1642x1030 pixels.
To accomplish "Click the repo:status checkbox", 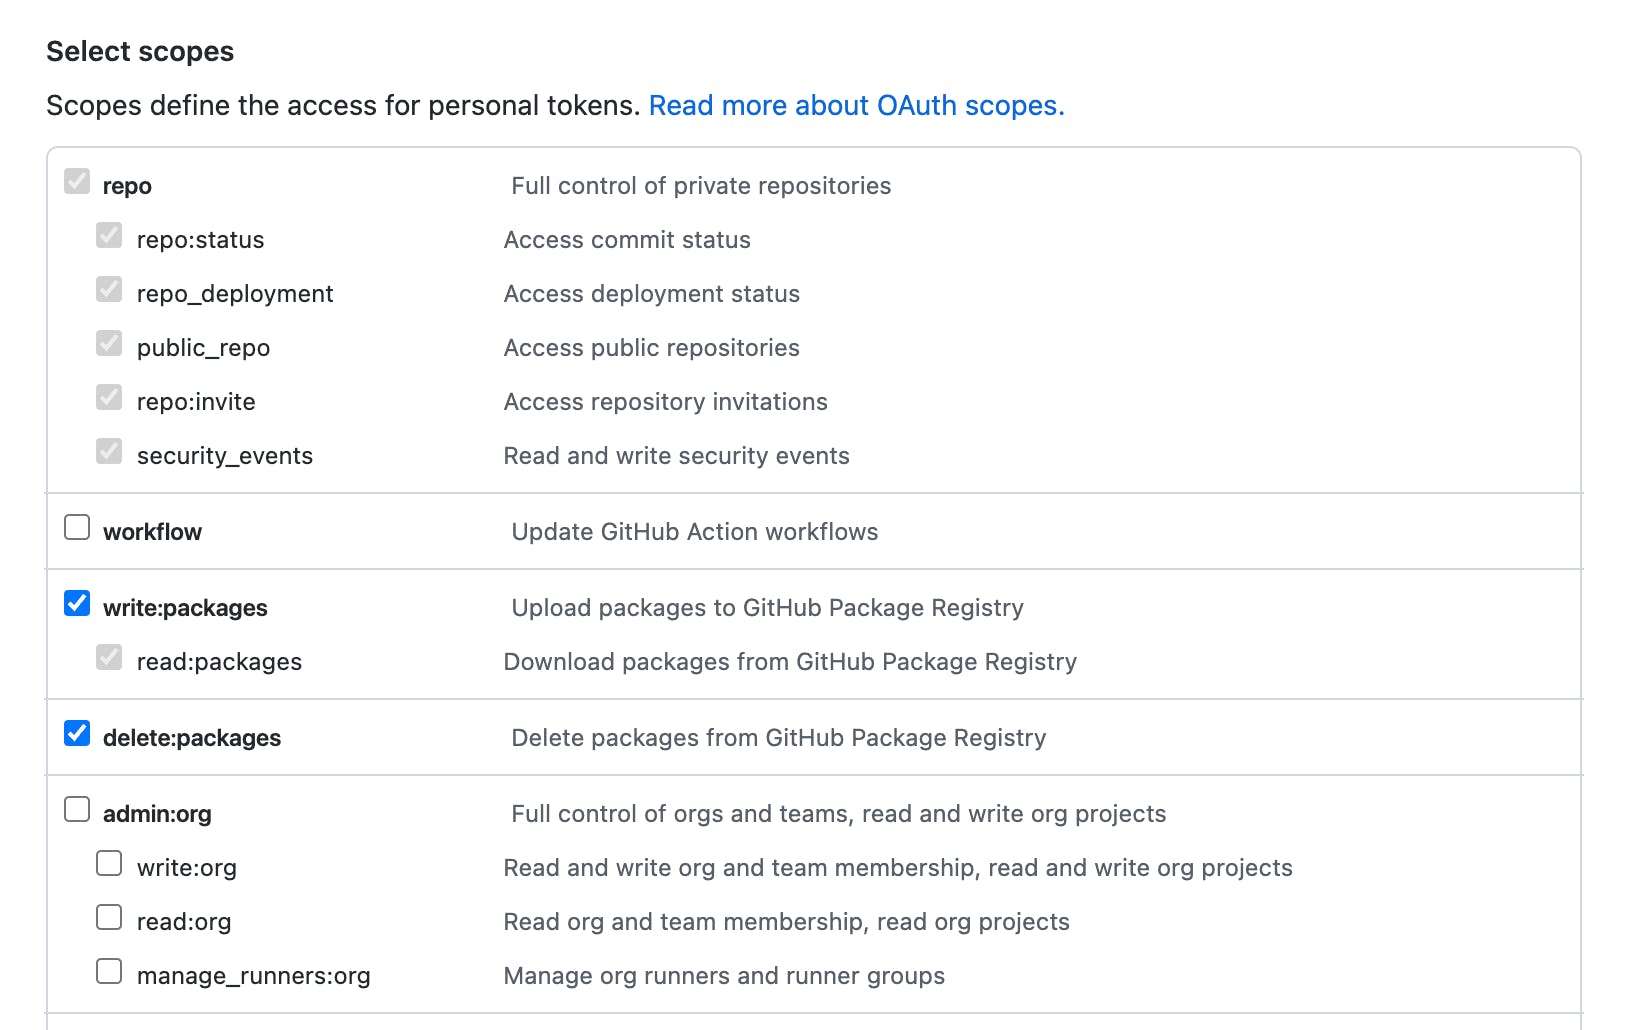I will pos(109,235).
